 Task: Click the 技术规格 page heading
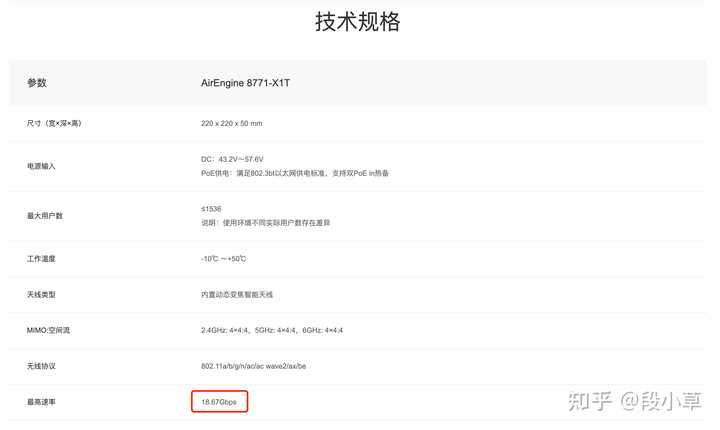point(357,22)
